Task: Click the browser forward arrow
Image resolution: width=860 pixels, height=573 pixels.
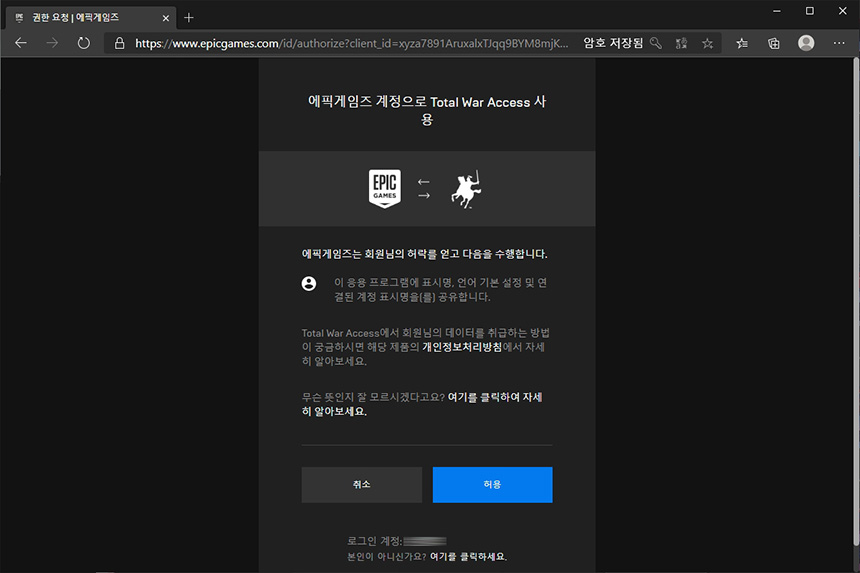Action: click(52, 43)
